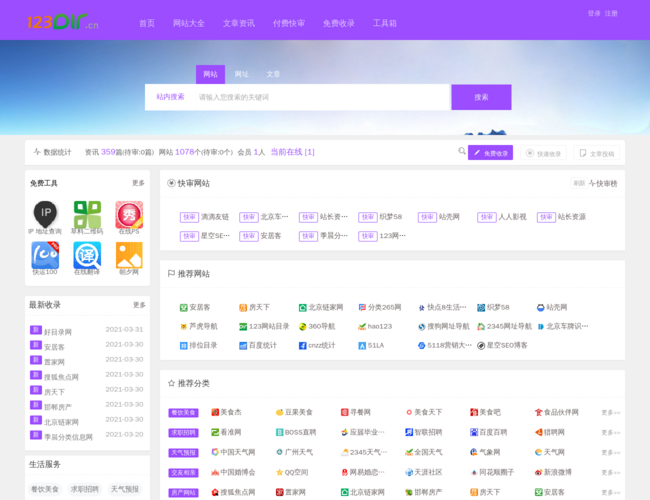This screenshot has width=650, height=500.
Task: Open QQ空间 in 交友相亲 row
Action: tap(292, 472)
